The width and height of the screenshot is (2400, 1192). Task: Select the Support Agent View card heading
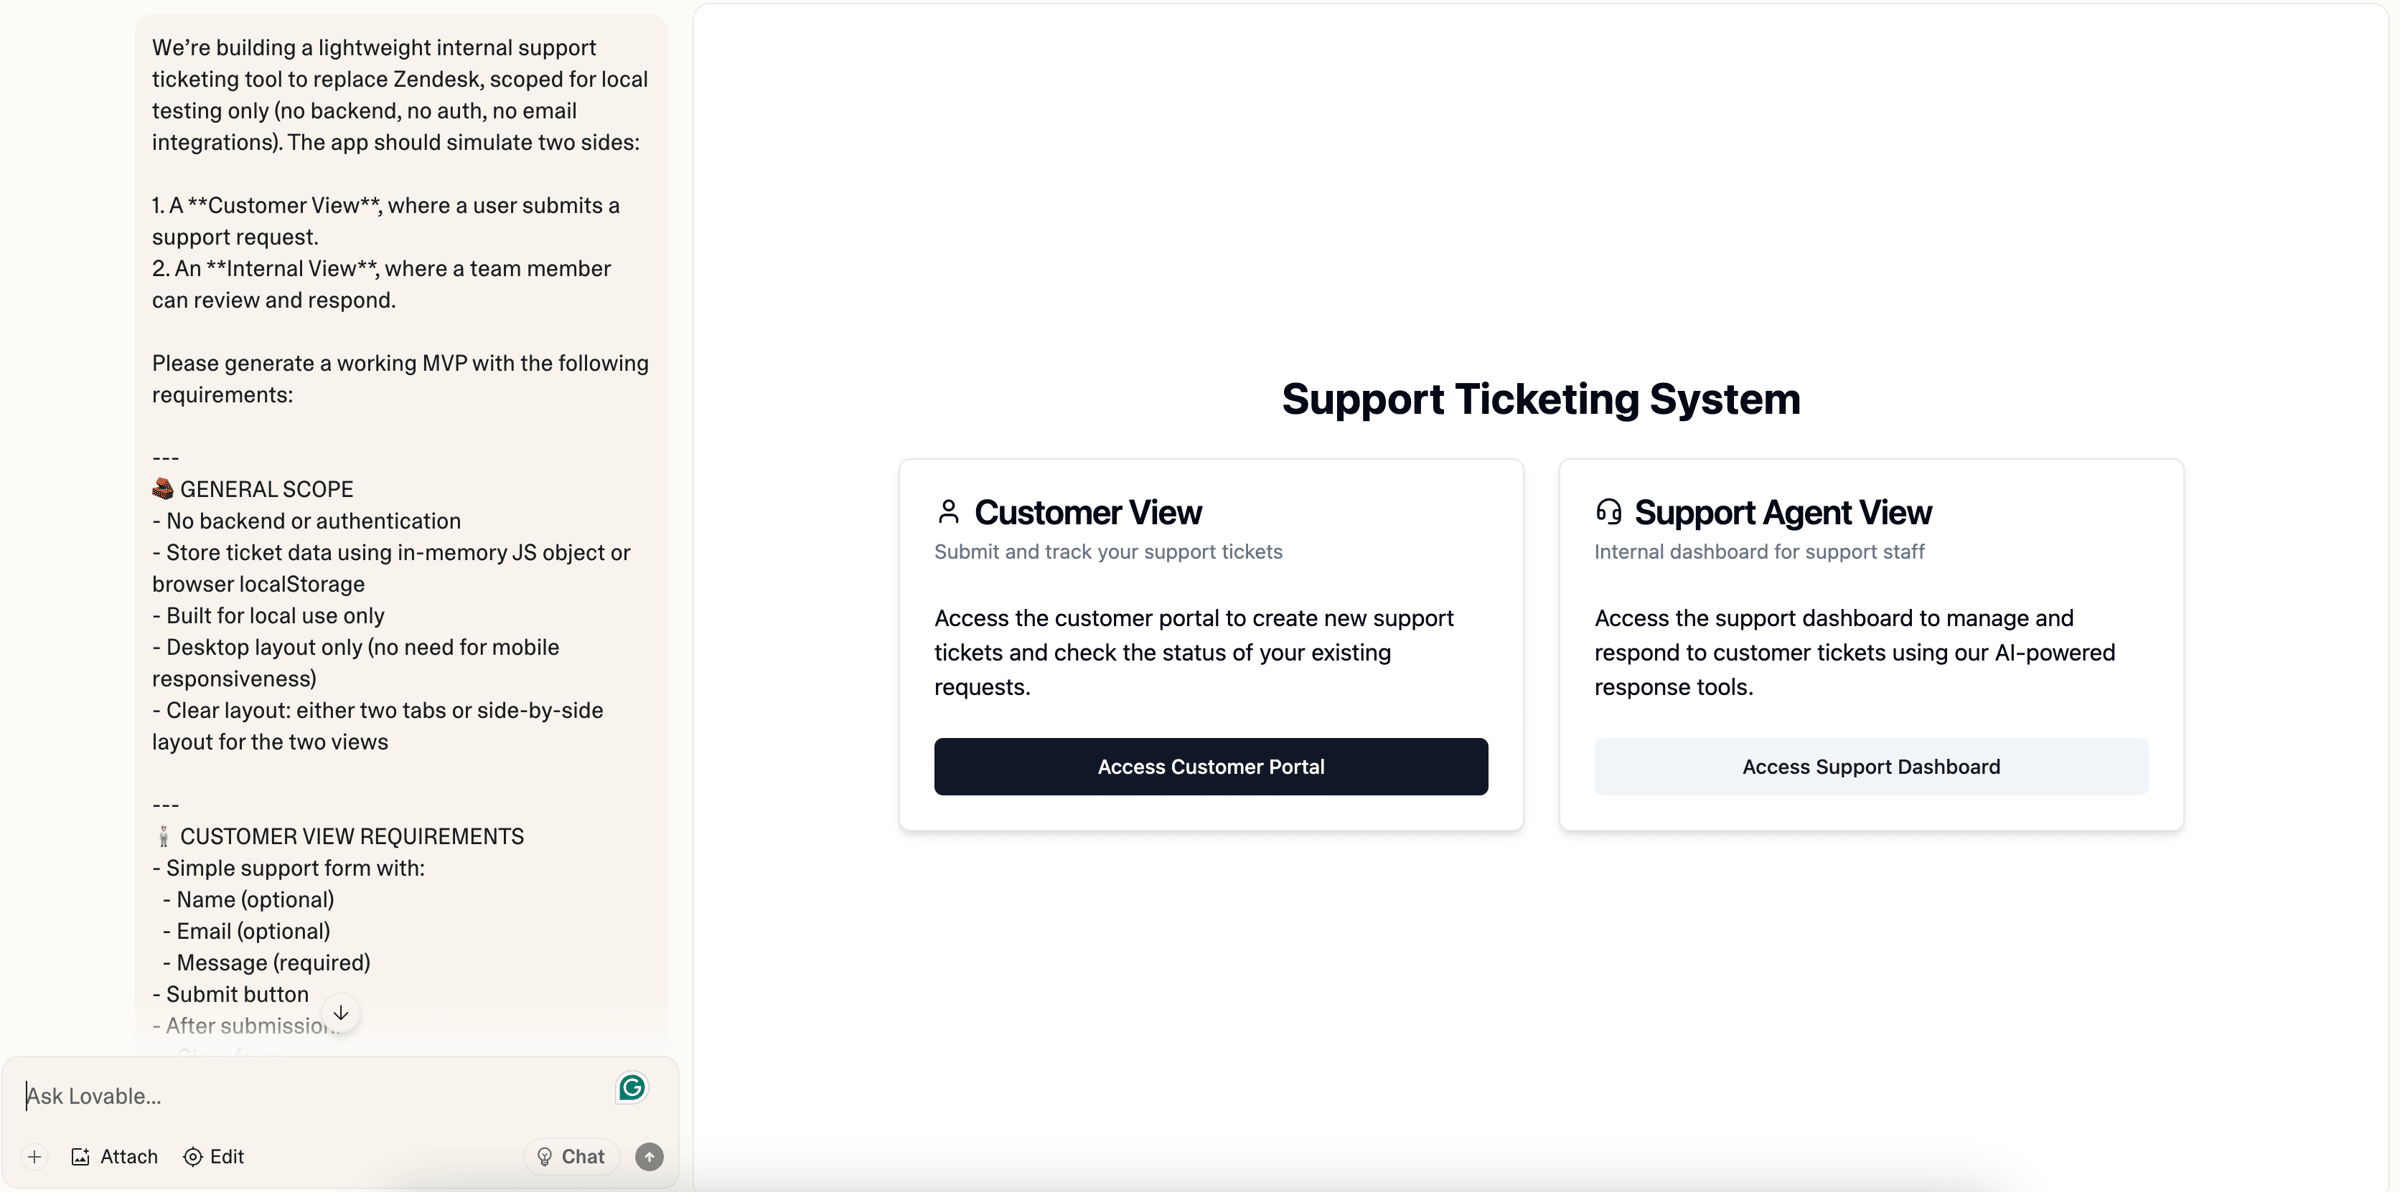tap(1783, 512)
